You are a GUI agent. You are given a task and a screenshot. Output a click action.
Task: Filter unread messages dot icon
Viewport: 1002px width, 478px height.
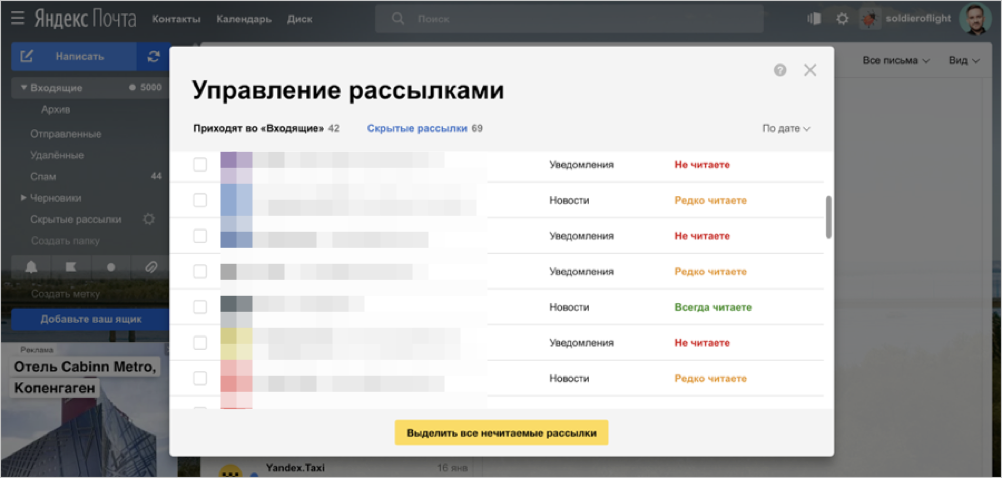111,268
